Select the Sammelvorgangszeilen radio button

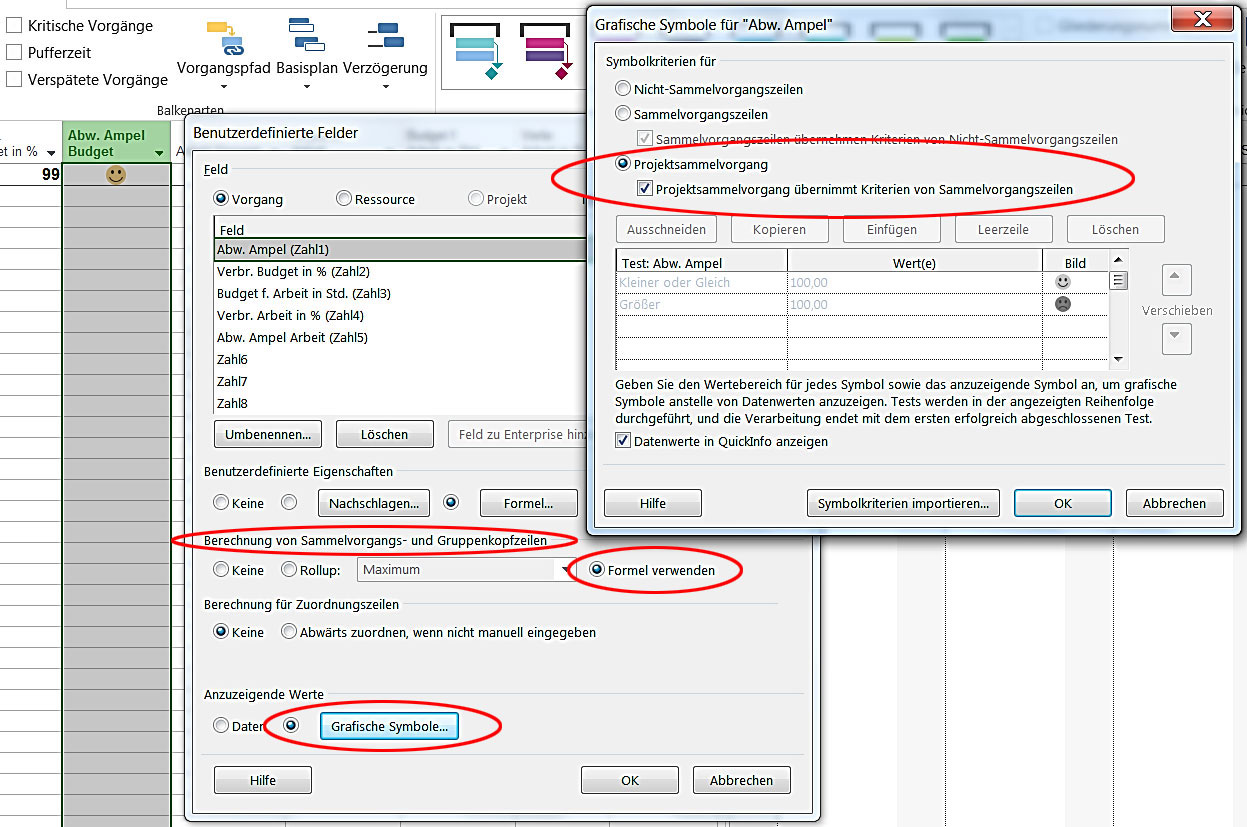pos(624,114)
